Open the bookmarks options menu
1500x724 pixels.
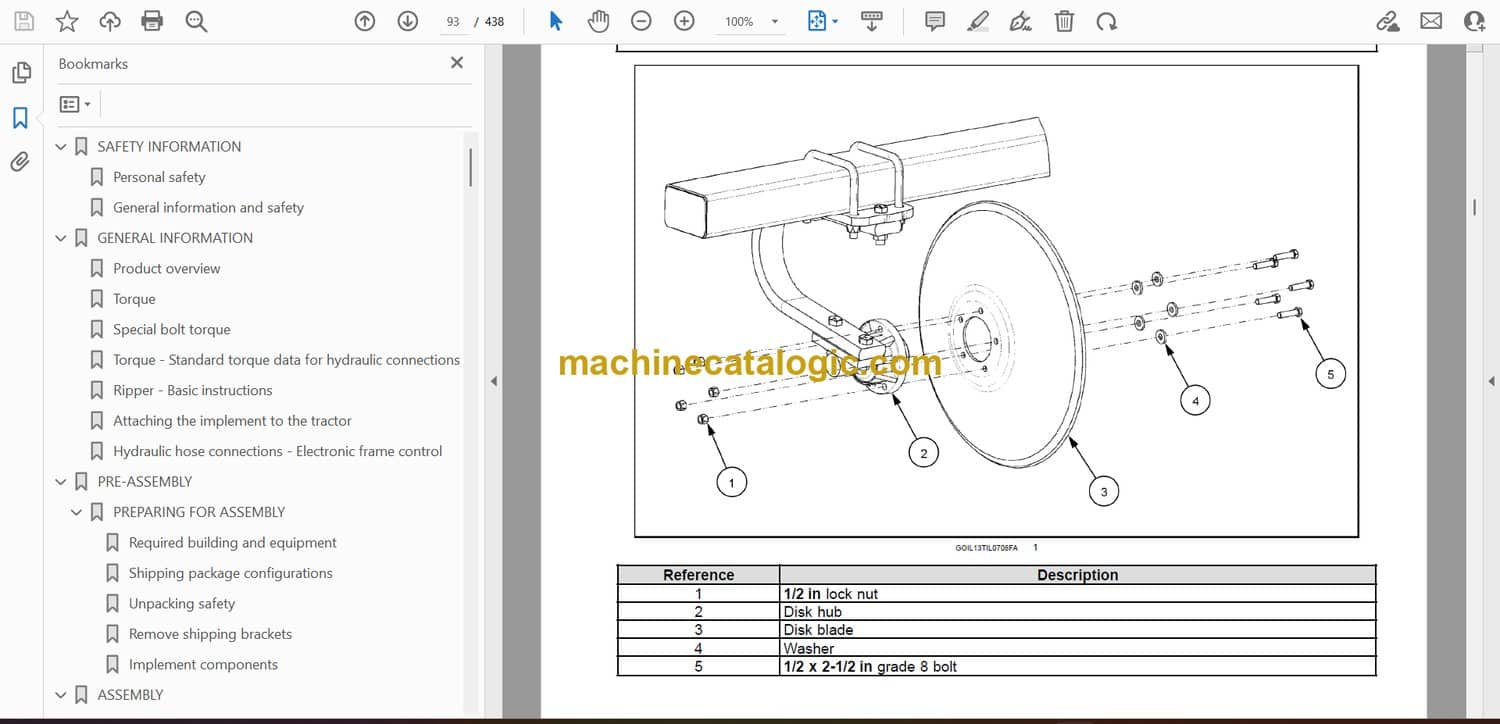pyautogui.click(x=75, y=104)
